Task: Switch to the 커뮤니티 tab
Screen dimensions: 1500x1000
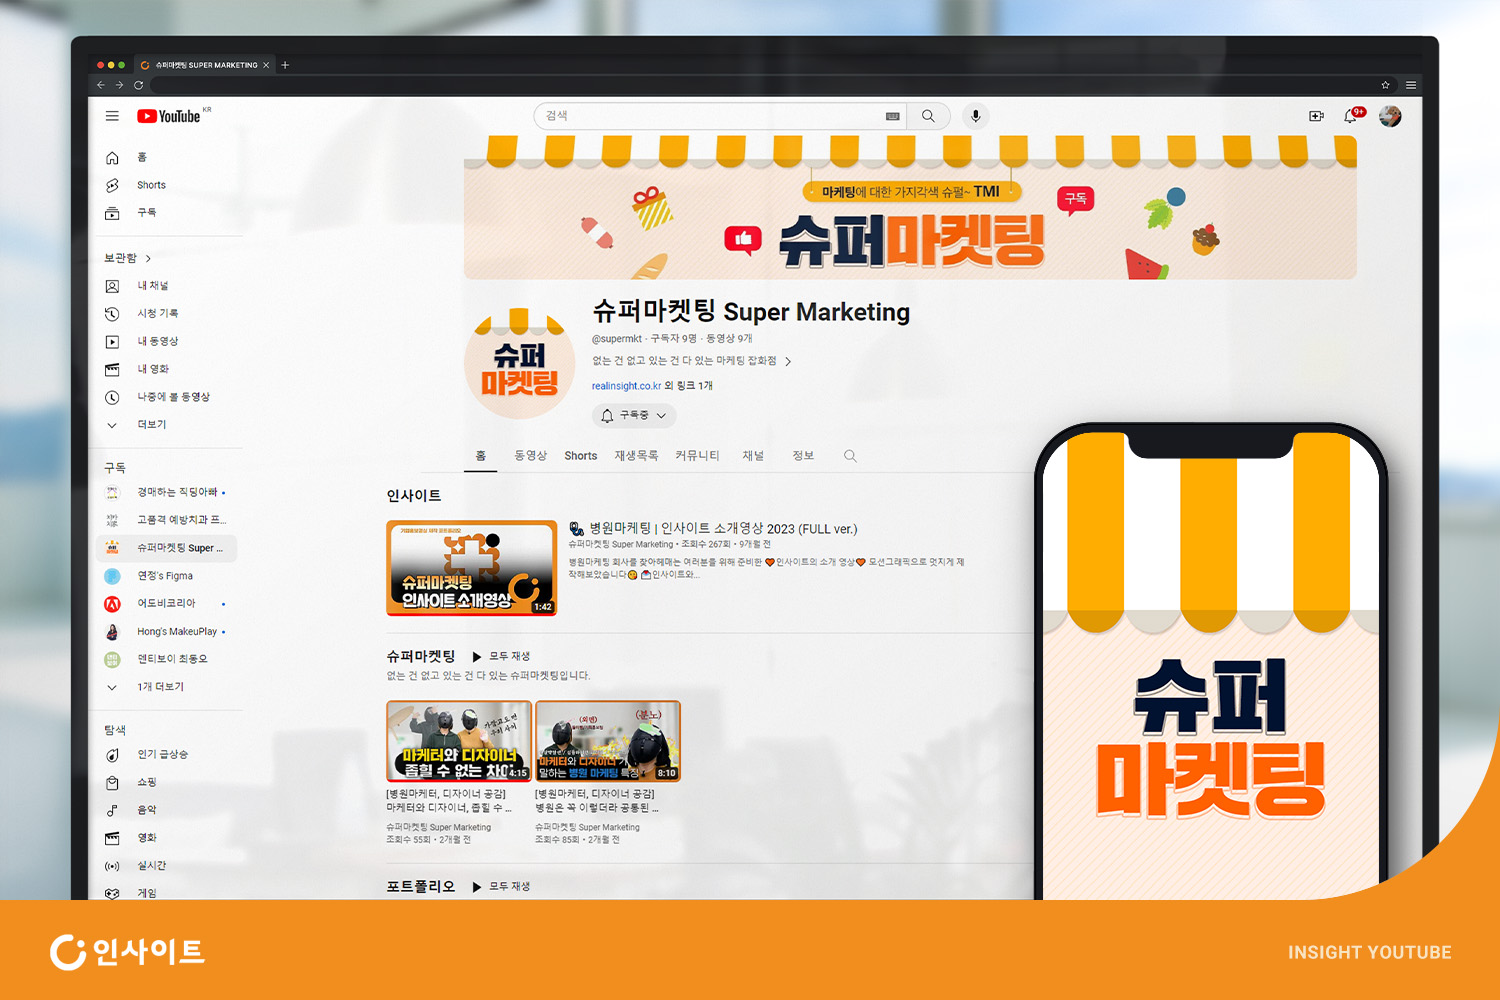Action: pyautogui.click(x=697, y=456)
